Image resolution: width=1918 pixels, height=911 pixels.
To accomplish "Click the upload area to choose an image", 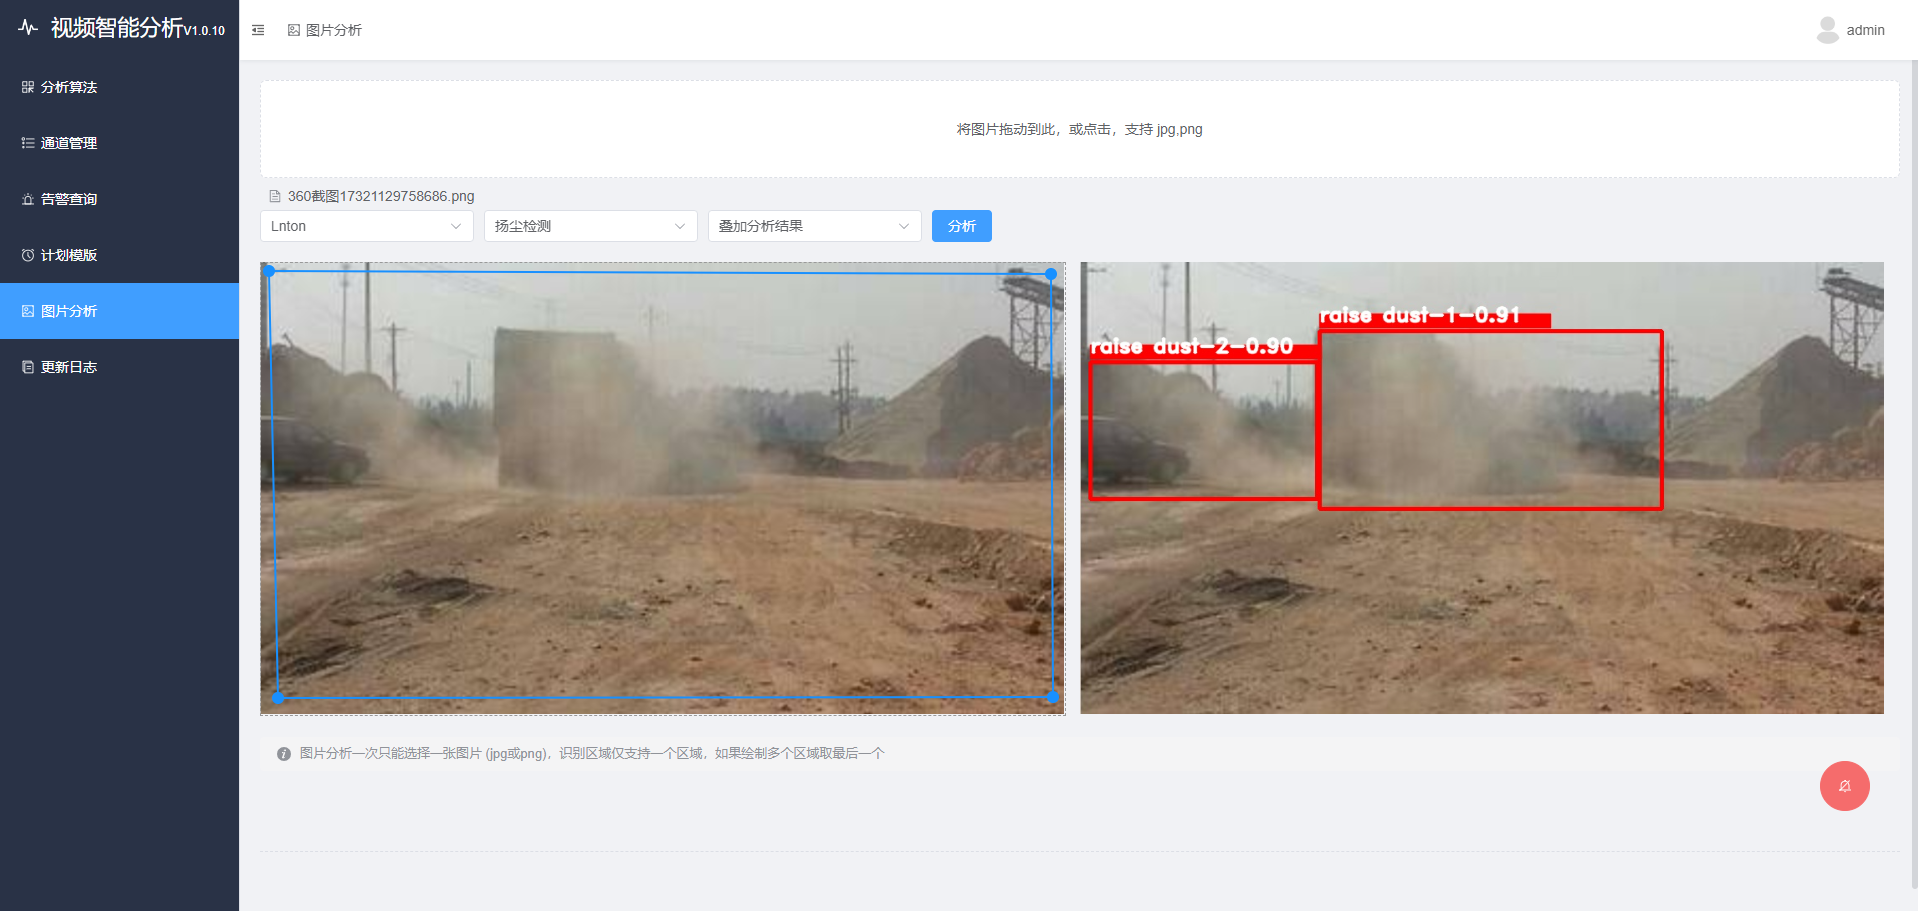I will tap(1080, 129).
